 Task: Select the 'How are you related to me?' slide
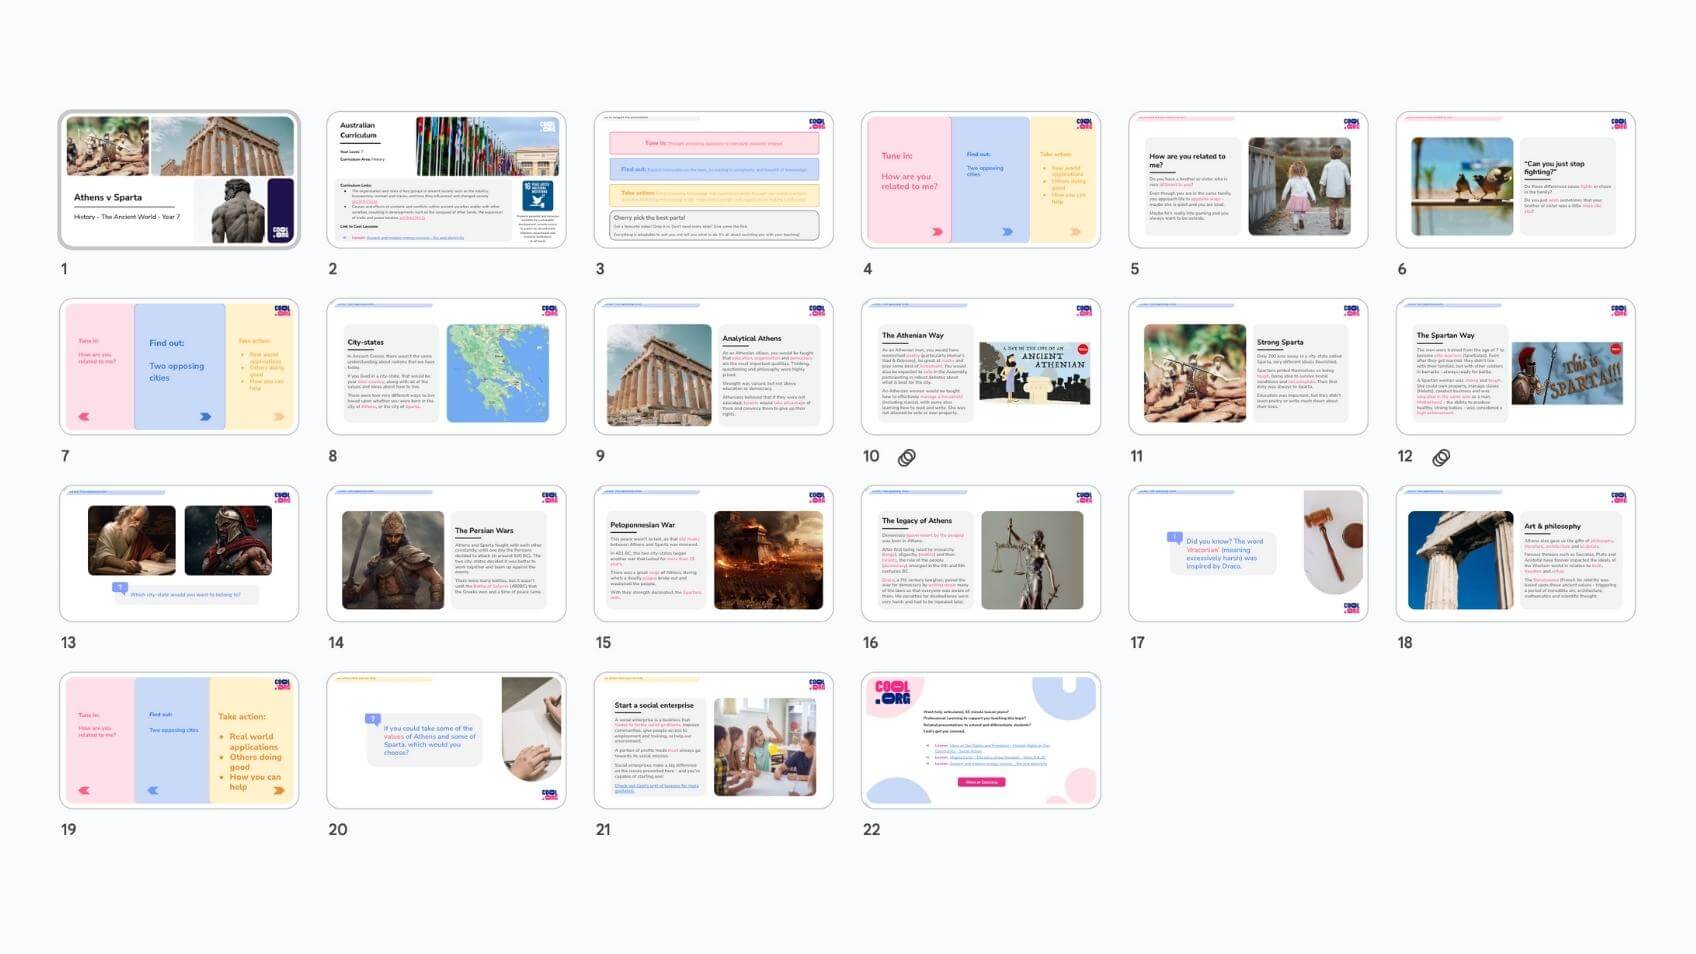(x=1248, y=180)
